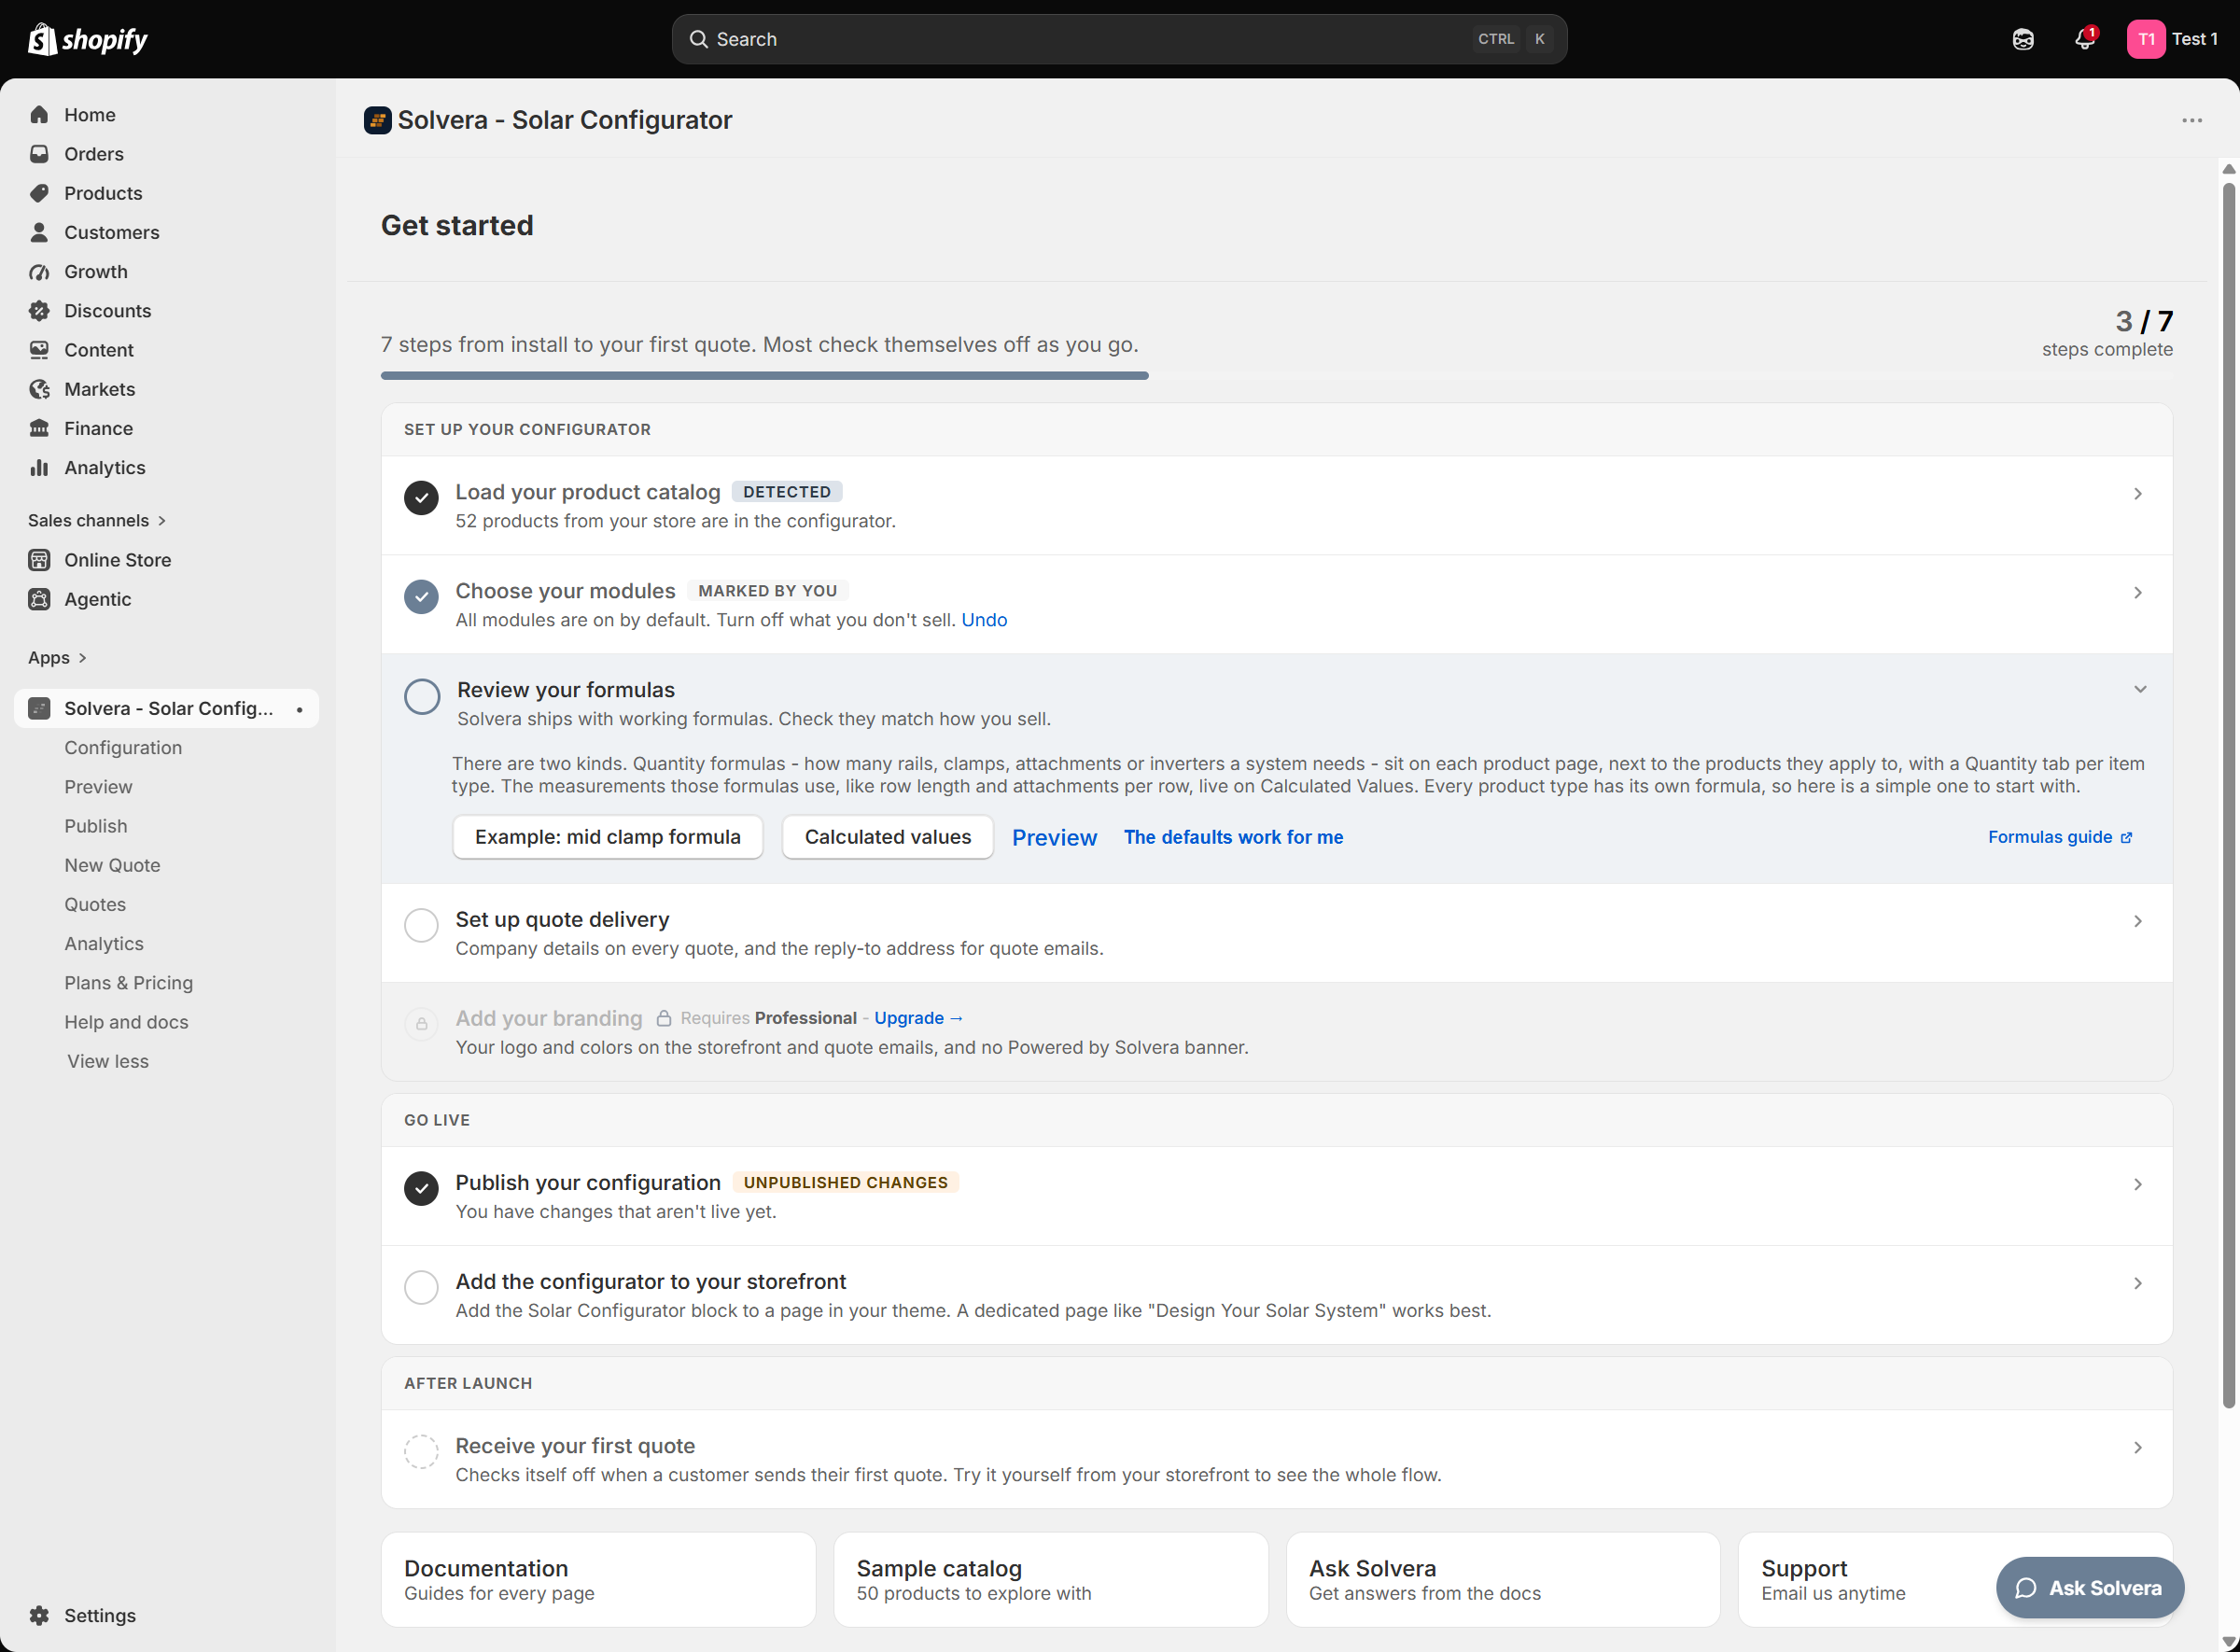Click the T1 account avatar

click(x=2146, y=39)
